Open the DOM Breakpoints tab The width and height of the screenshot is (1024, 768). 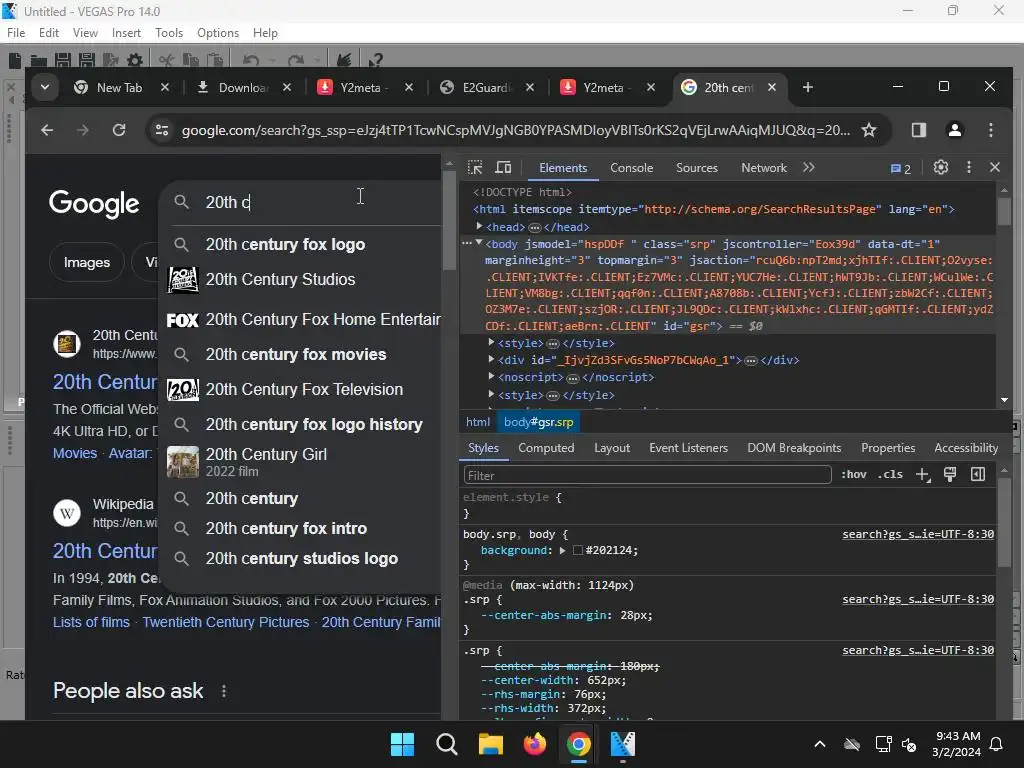(794, 448)
